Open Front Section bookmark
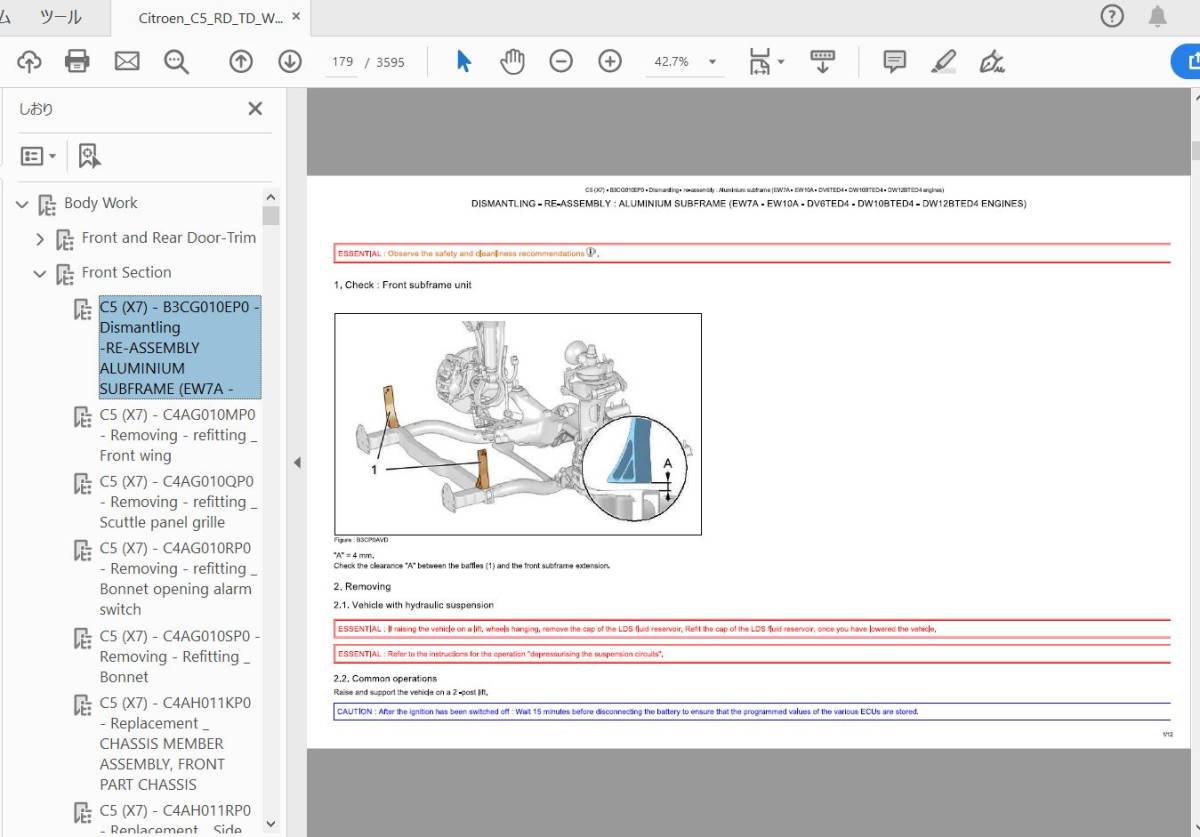Viewport: 1200px width, 837px height. tap(126, 272)
